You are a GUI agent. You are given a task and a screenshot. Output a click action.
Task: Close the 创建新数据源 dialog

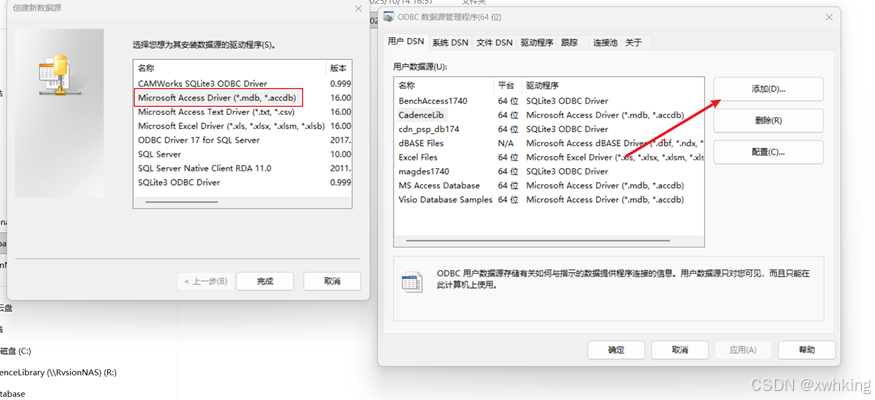358,8
